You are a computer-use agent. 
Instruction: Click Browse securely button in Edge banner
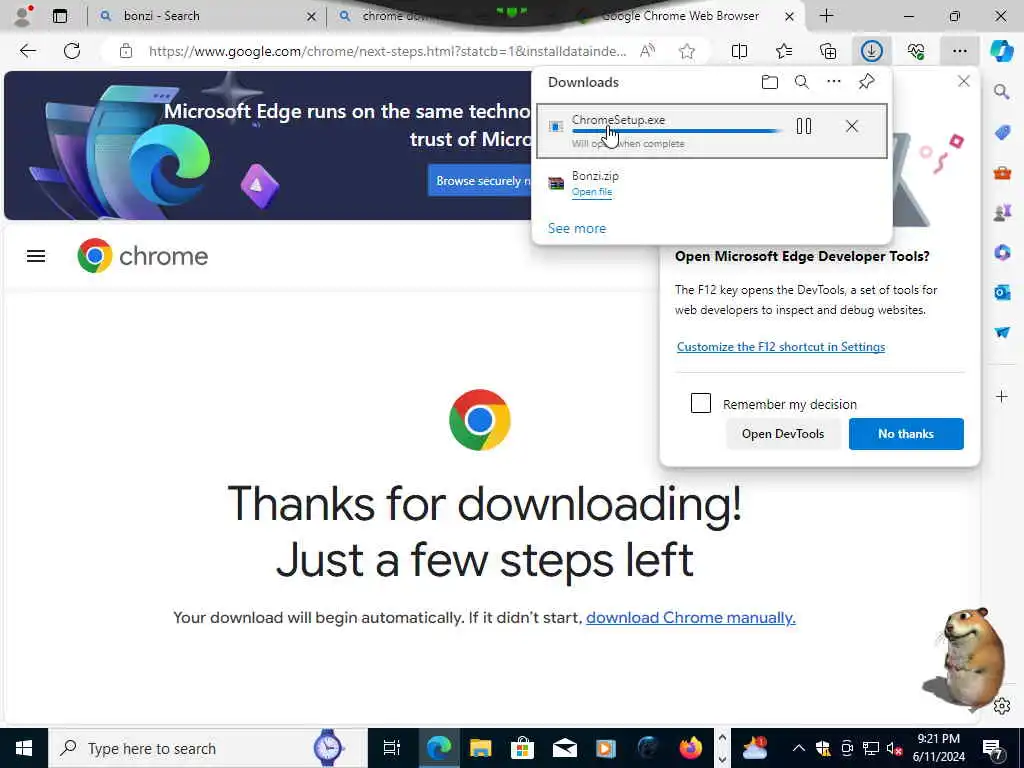tap(480, 181)
